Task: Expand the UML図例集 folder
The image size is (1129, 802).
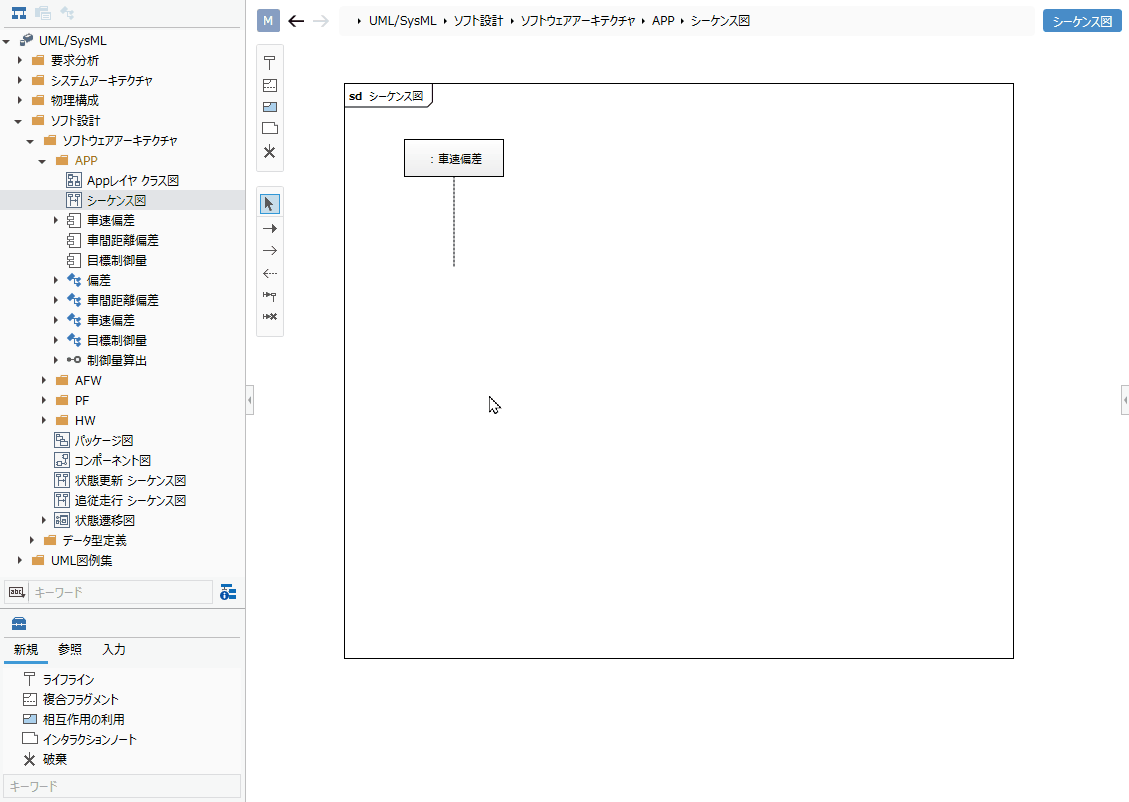Action: 19,560
